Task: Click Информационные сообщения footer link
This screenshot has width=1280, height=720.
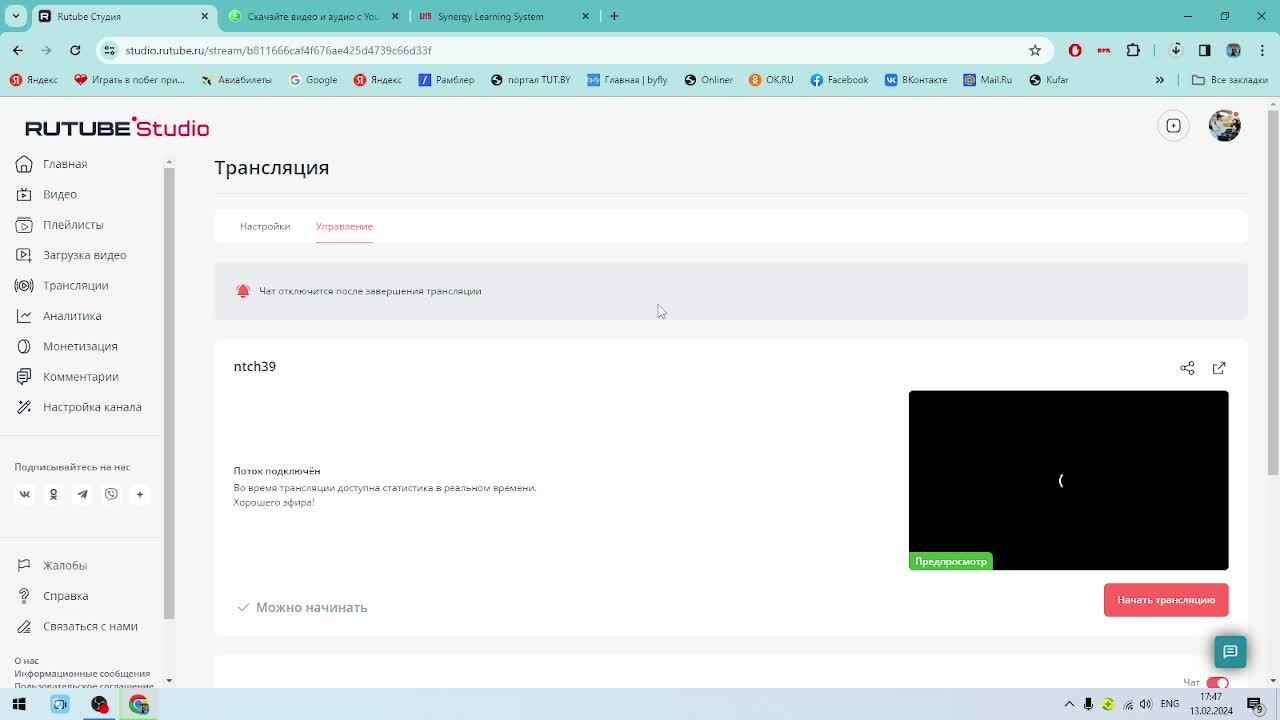Action: coord(82,674)
